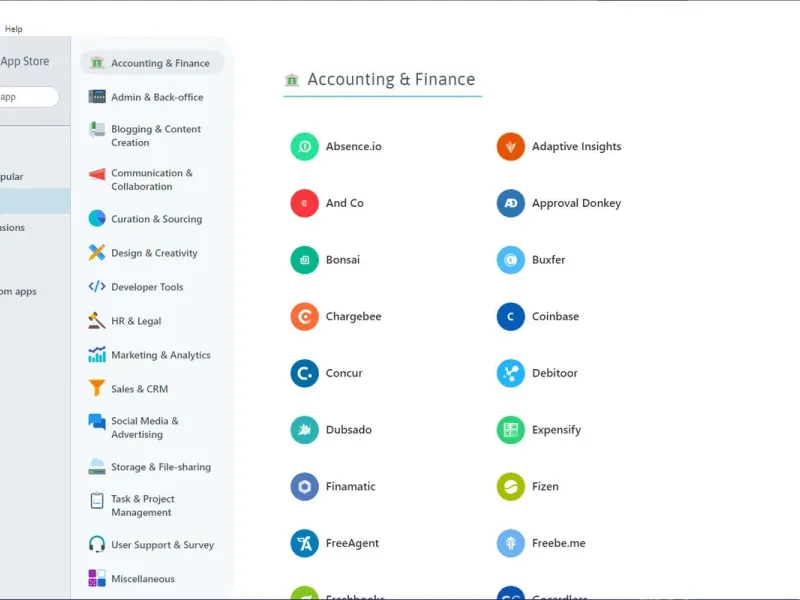Click the FreeAgent app icon
This screenshot has width=800, height=600.
tap(305, 543)
